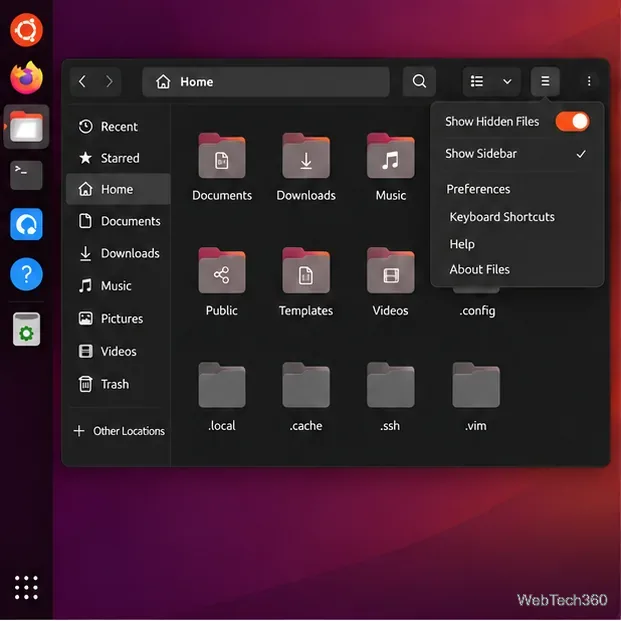Open Trash in the sidebar
The width and height of the screenshot is (621, 621).
(118, 384)
